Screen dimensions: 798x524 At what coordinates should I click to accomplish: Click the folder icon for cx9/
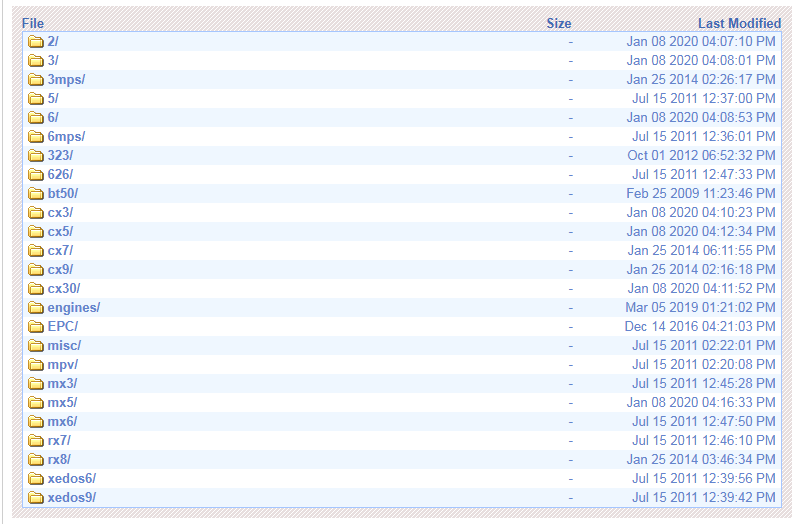point(36,270)
